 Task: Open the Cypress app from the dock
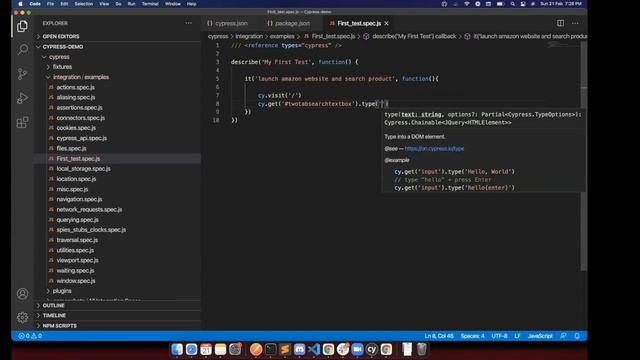[372, 349]
